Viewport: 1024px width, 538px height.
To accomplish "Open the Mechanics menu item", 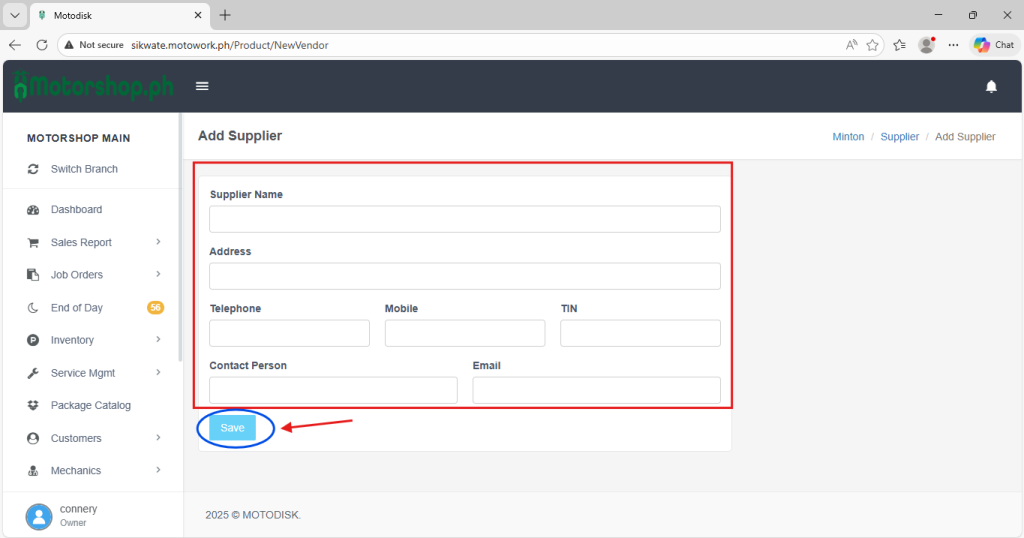I will 76,471.
